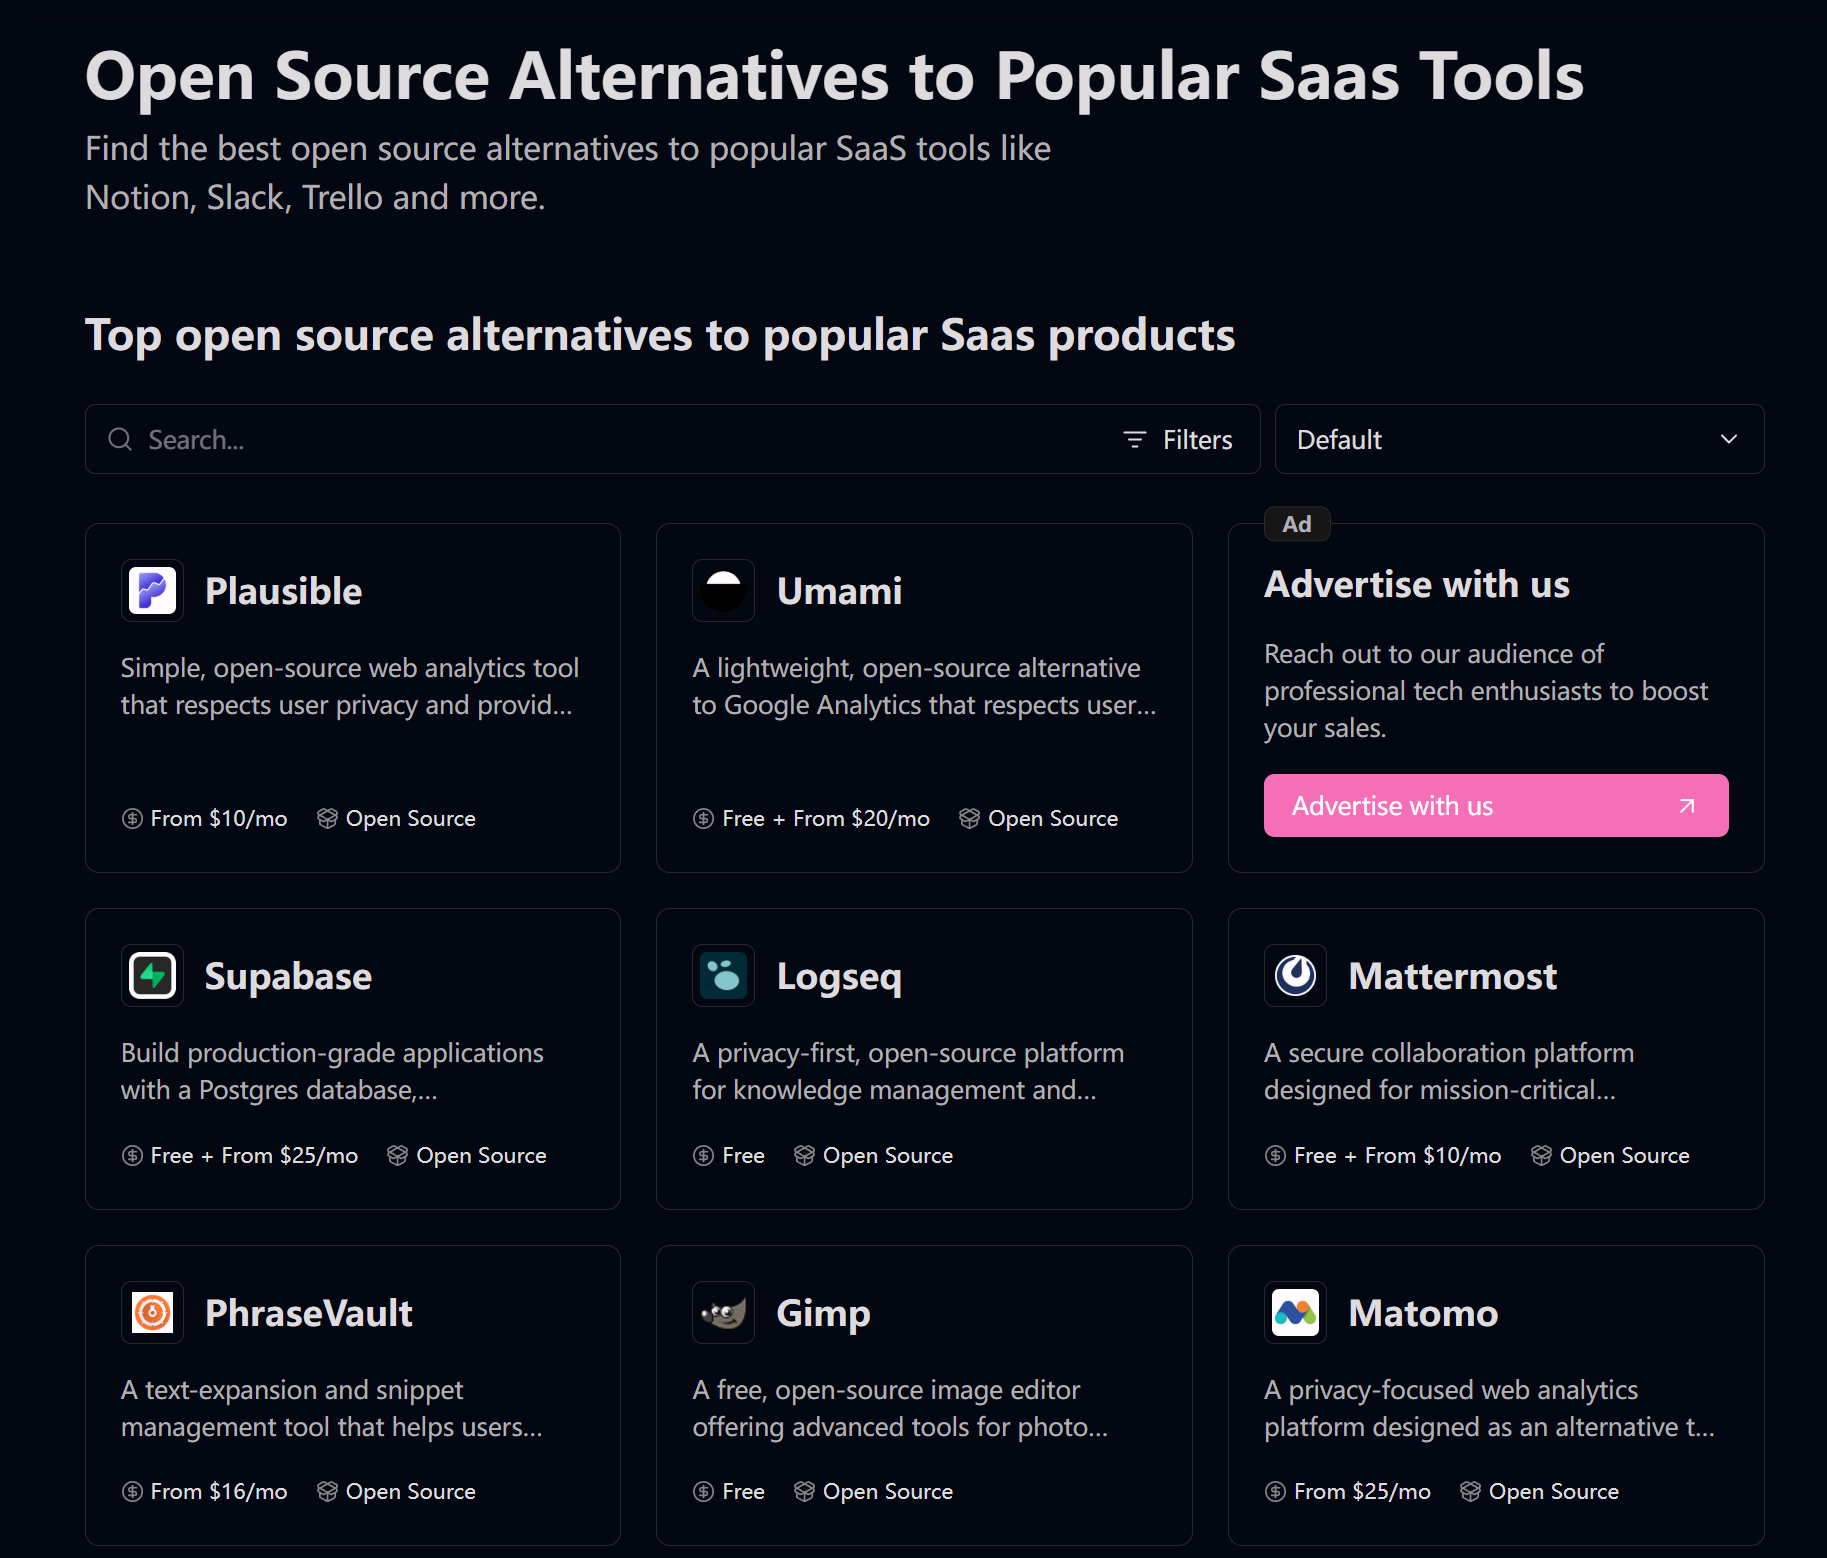Click the dollar icon on Matomo card
Screen dimensions: 1827x1558
pyautogui.click(x=1275, y=1492)
